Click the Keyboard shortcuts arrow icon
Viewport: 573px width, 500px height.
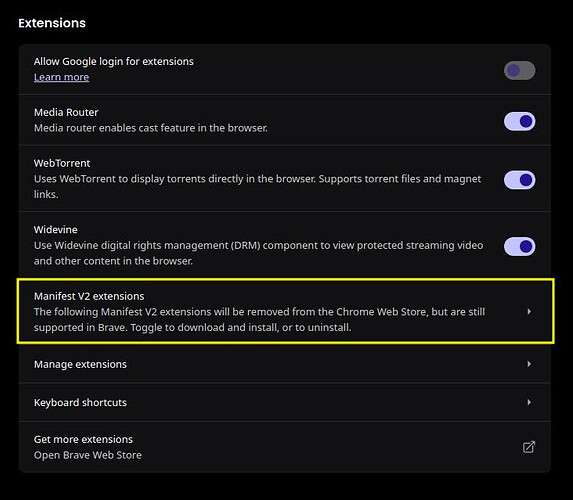(x=529, y=402)
